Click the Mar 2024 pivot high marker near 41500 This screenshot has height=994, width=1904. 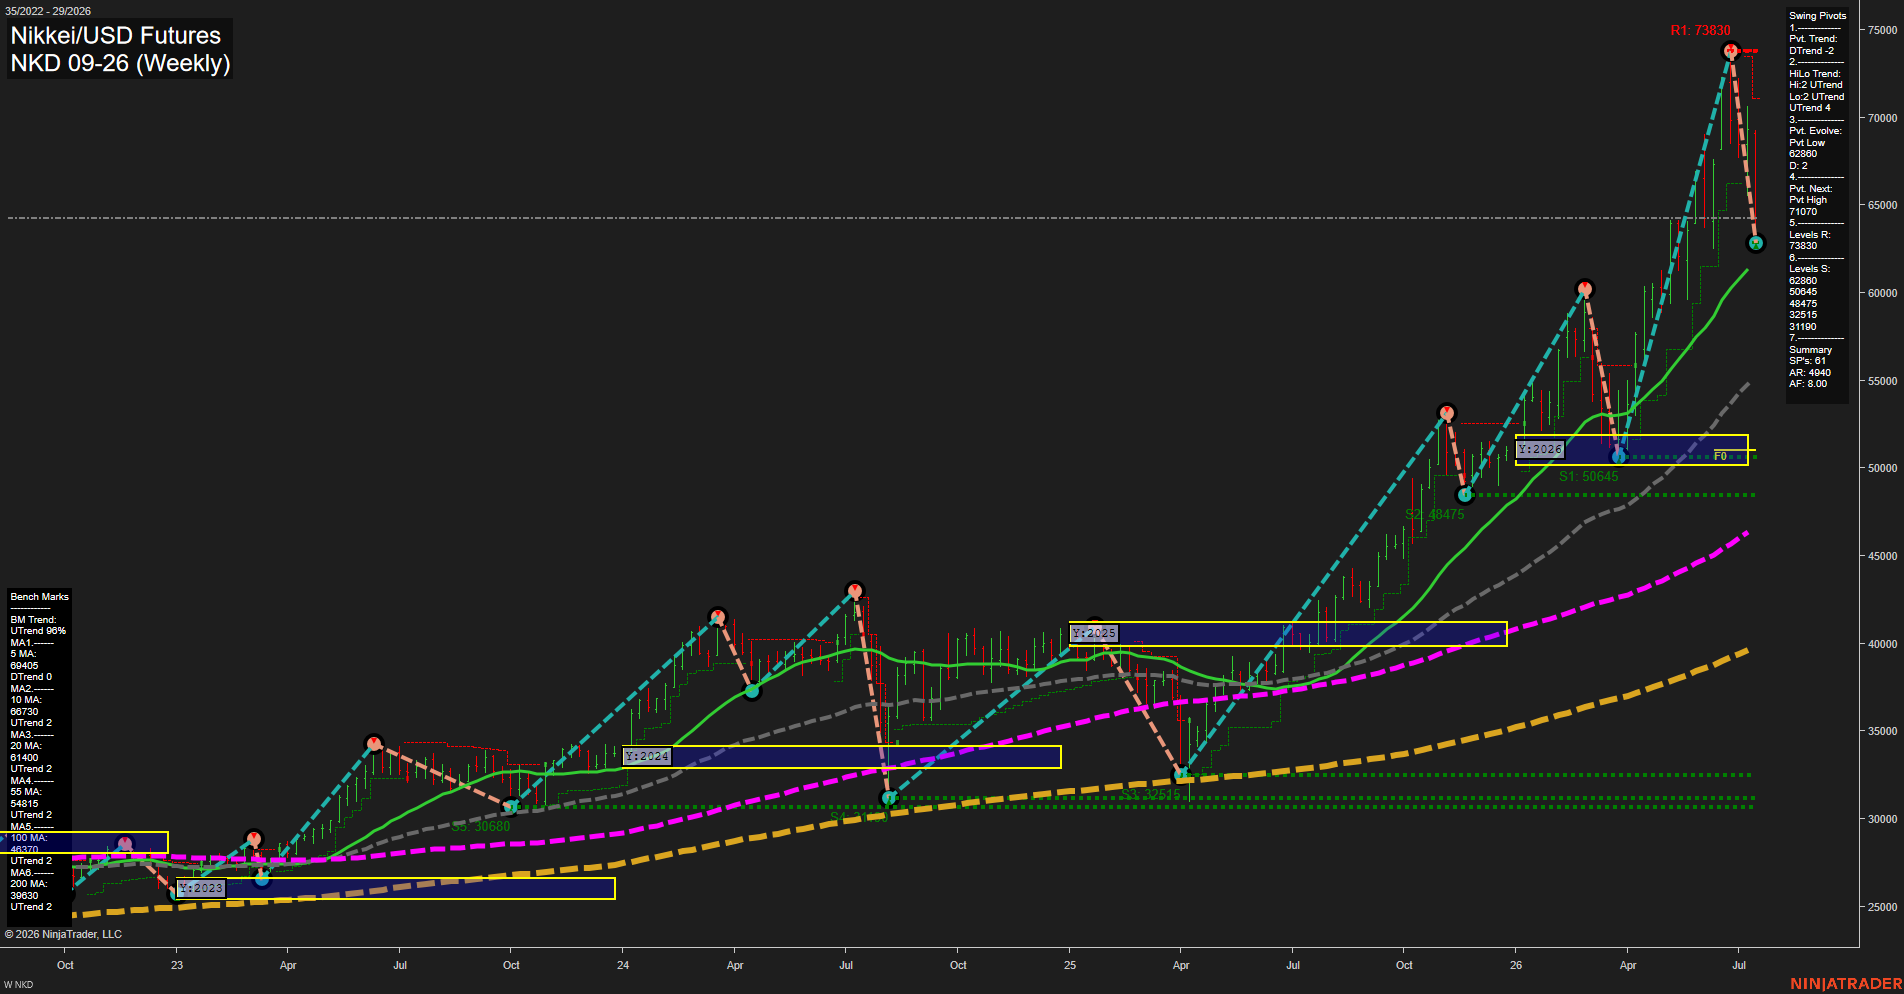[x=717, y=616]
